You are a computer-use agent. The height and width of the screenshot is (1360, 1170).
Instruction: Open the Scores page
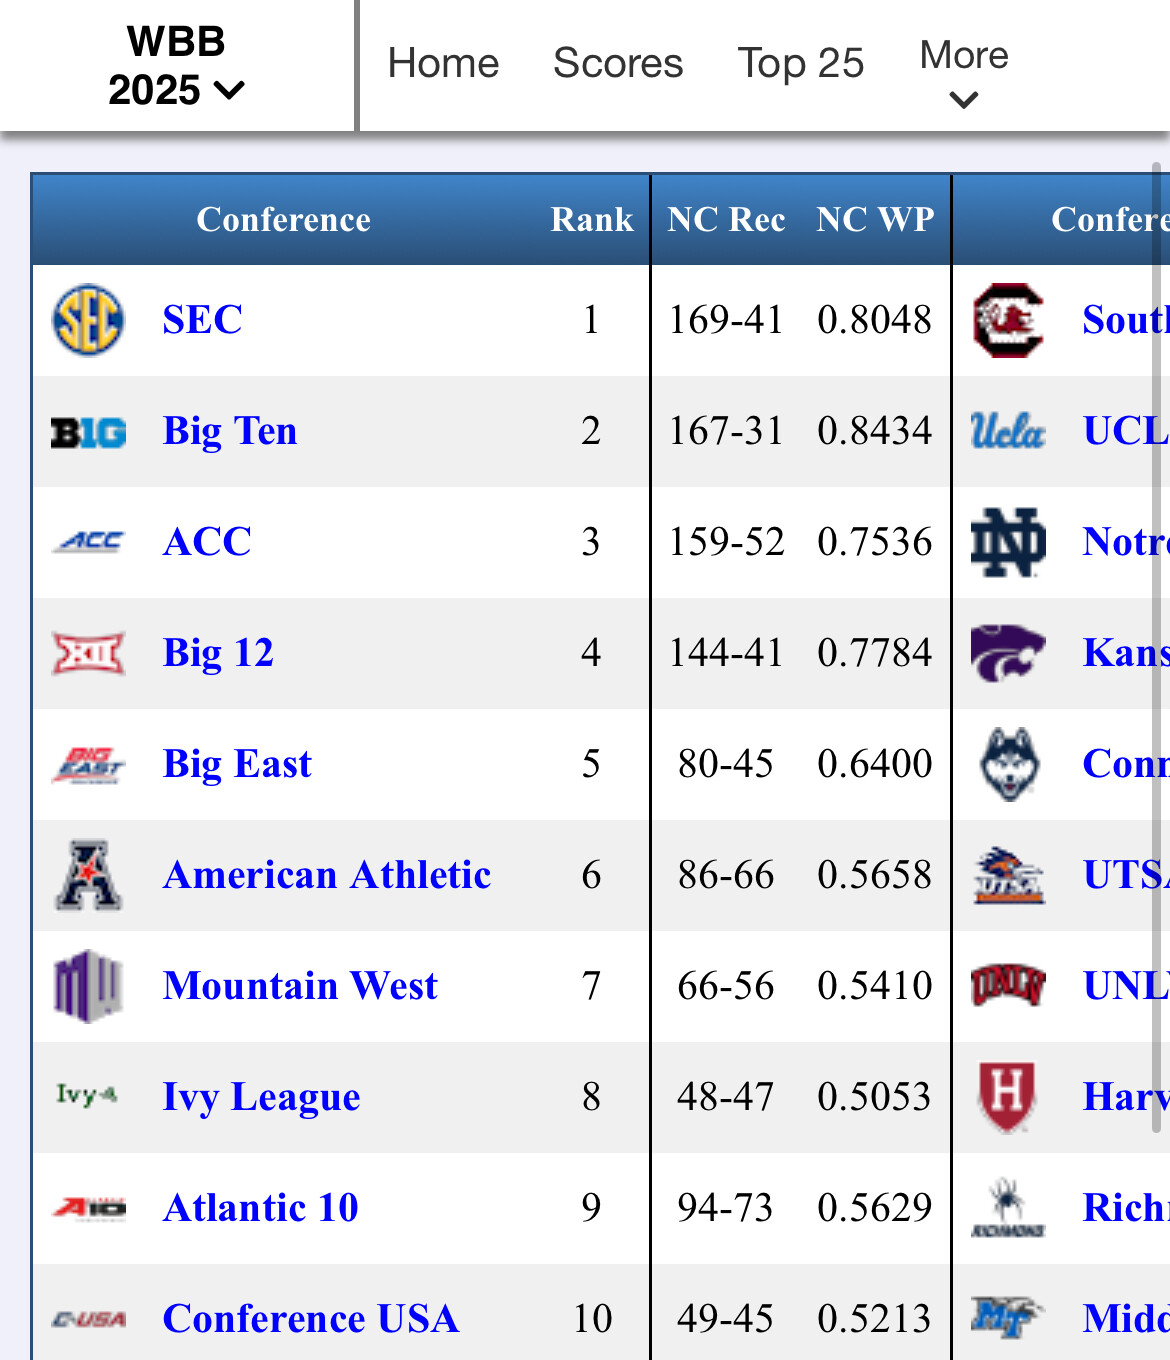click(x=618, y=63)
